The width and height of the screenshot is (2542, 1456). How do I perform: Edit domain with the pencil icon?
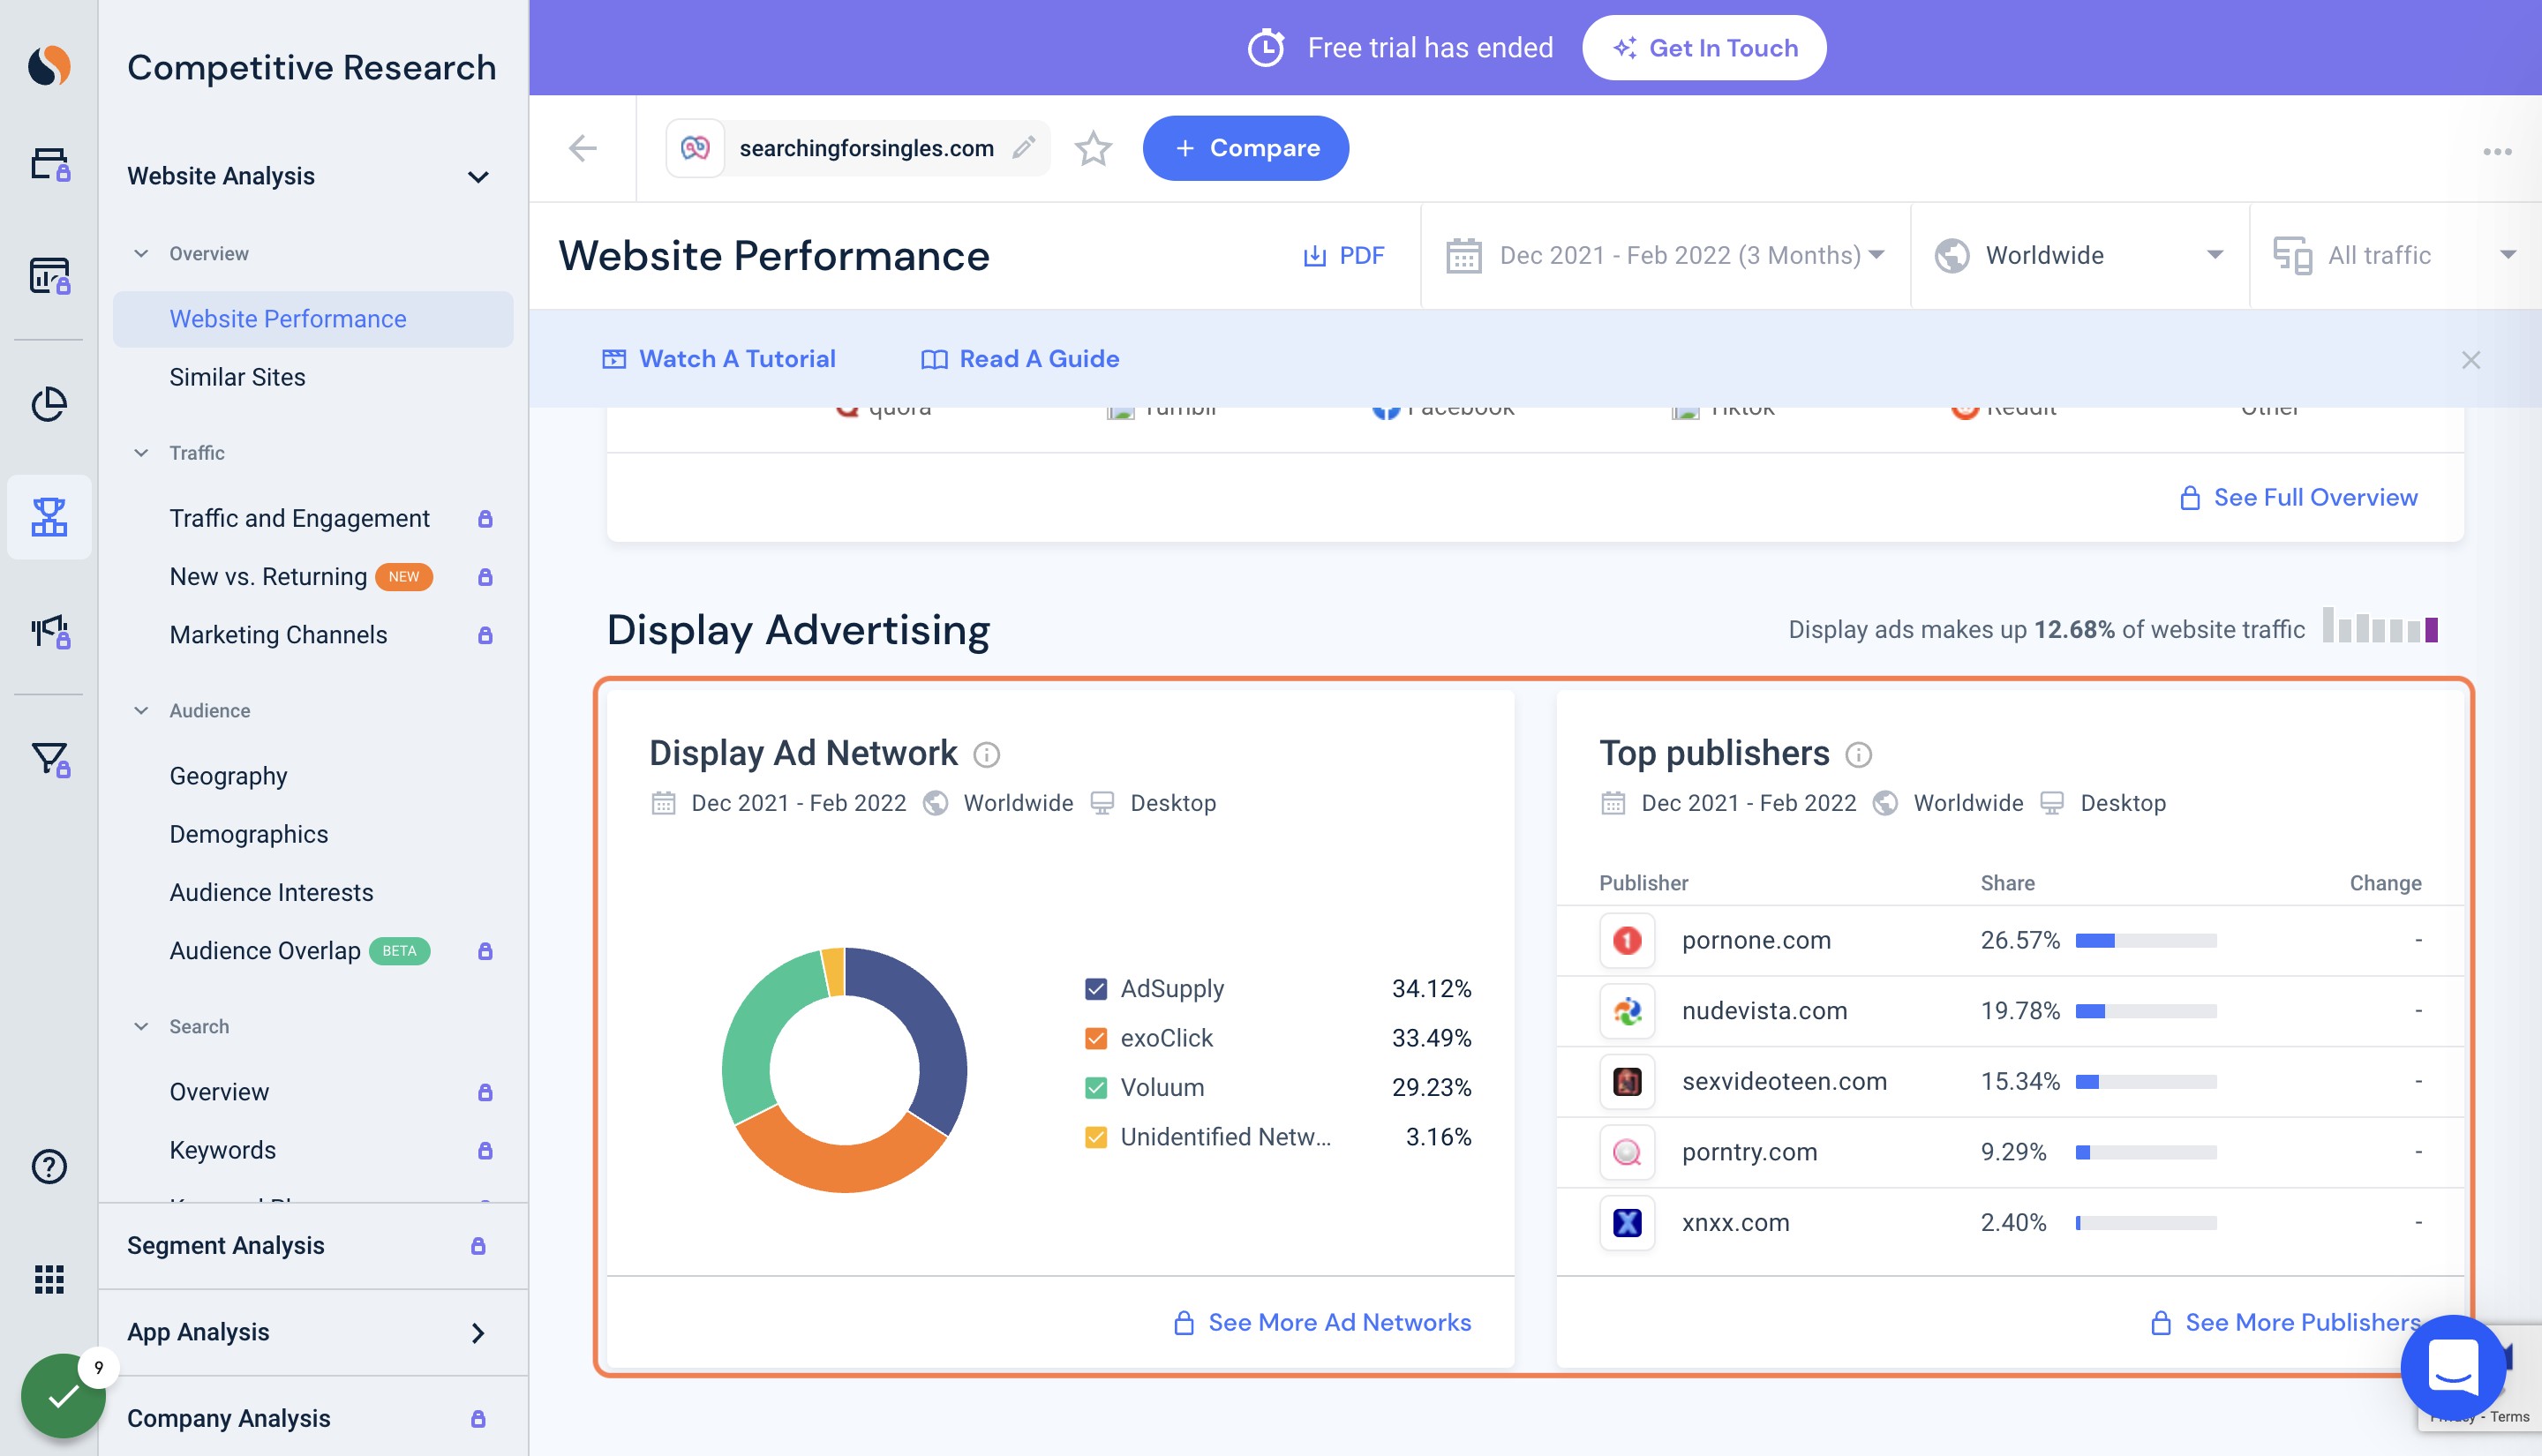[x=1023, y=148]
